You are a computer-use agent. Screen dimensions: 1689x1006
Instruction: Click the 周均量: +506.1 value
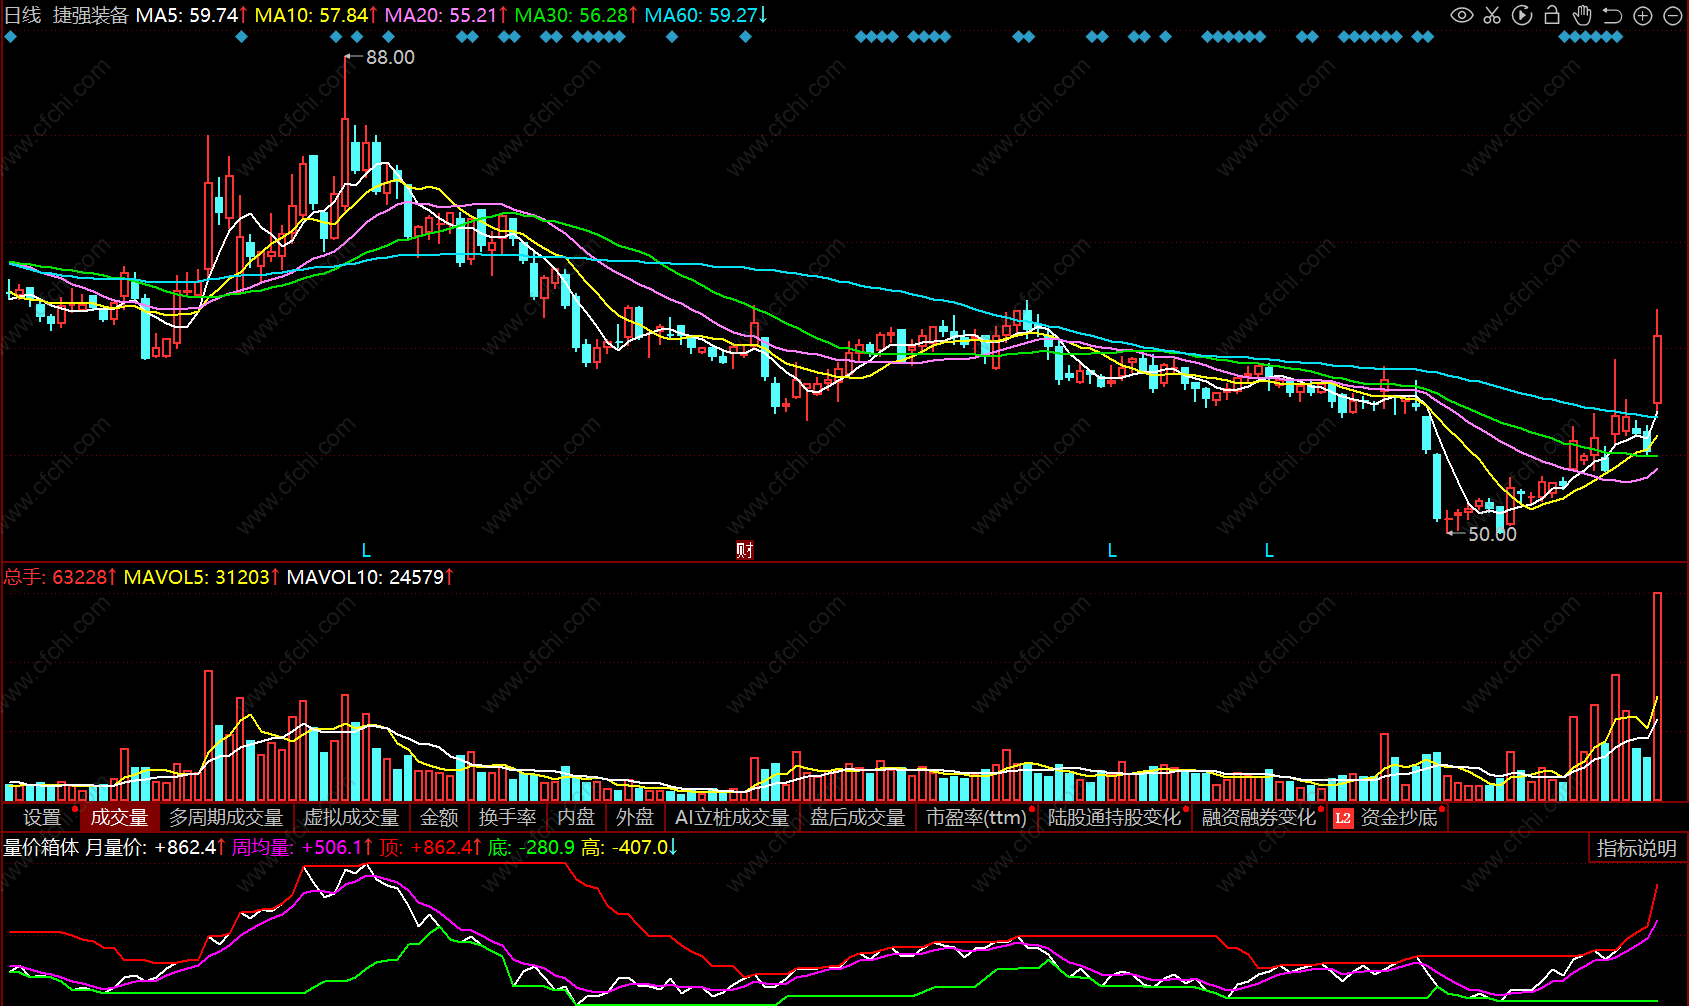pos(302,848)
